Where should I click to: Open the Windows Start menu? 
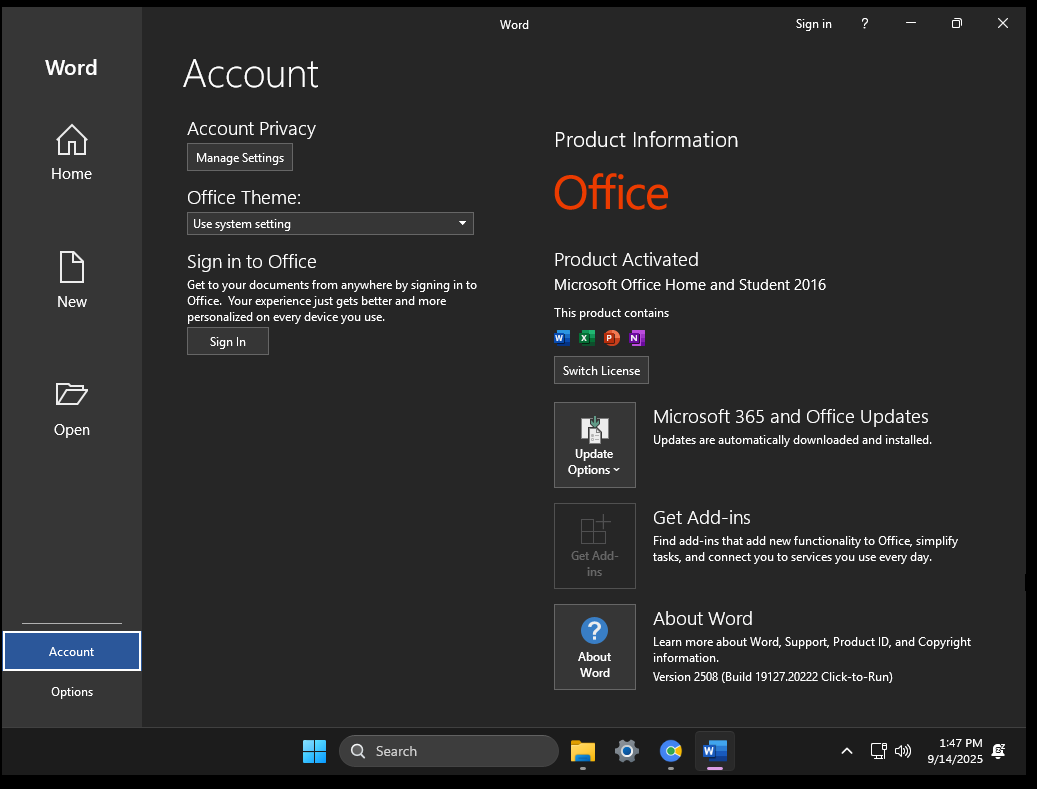click(314, 751)
